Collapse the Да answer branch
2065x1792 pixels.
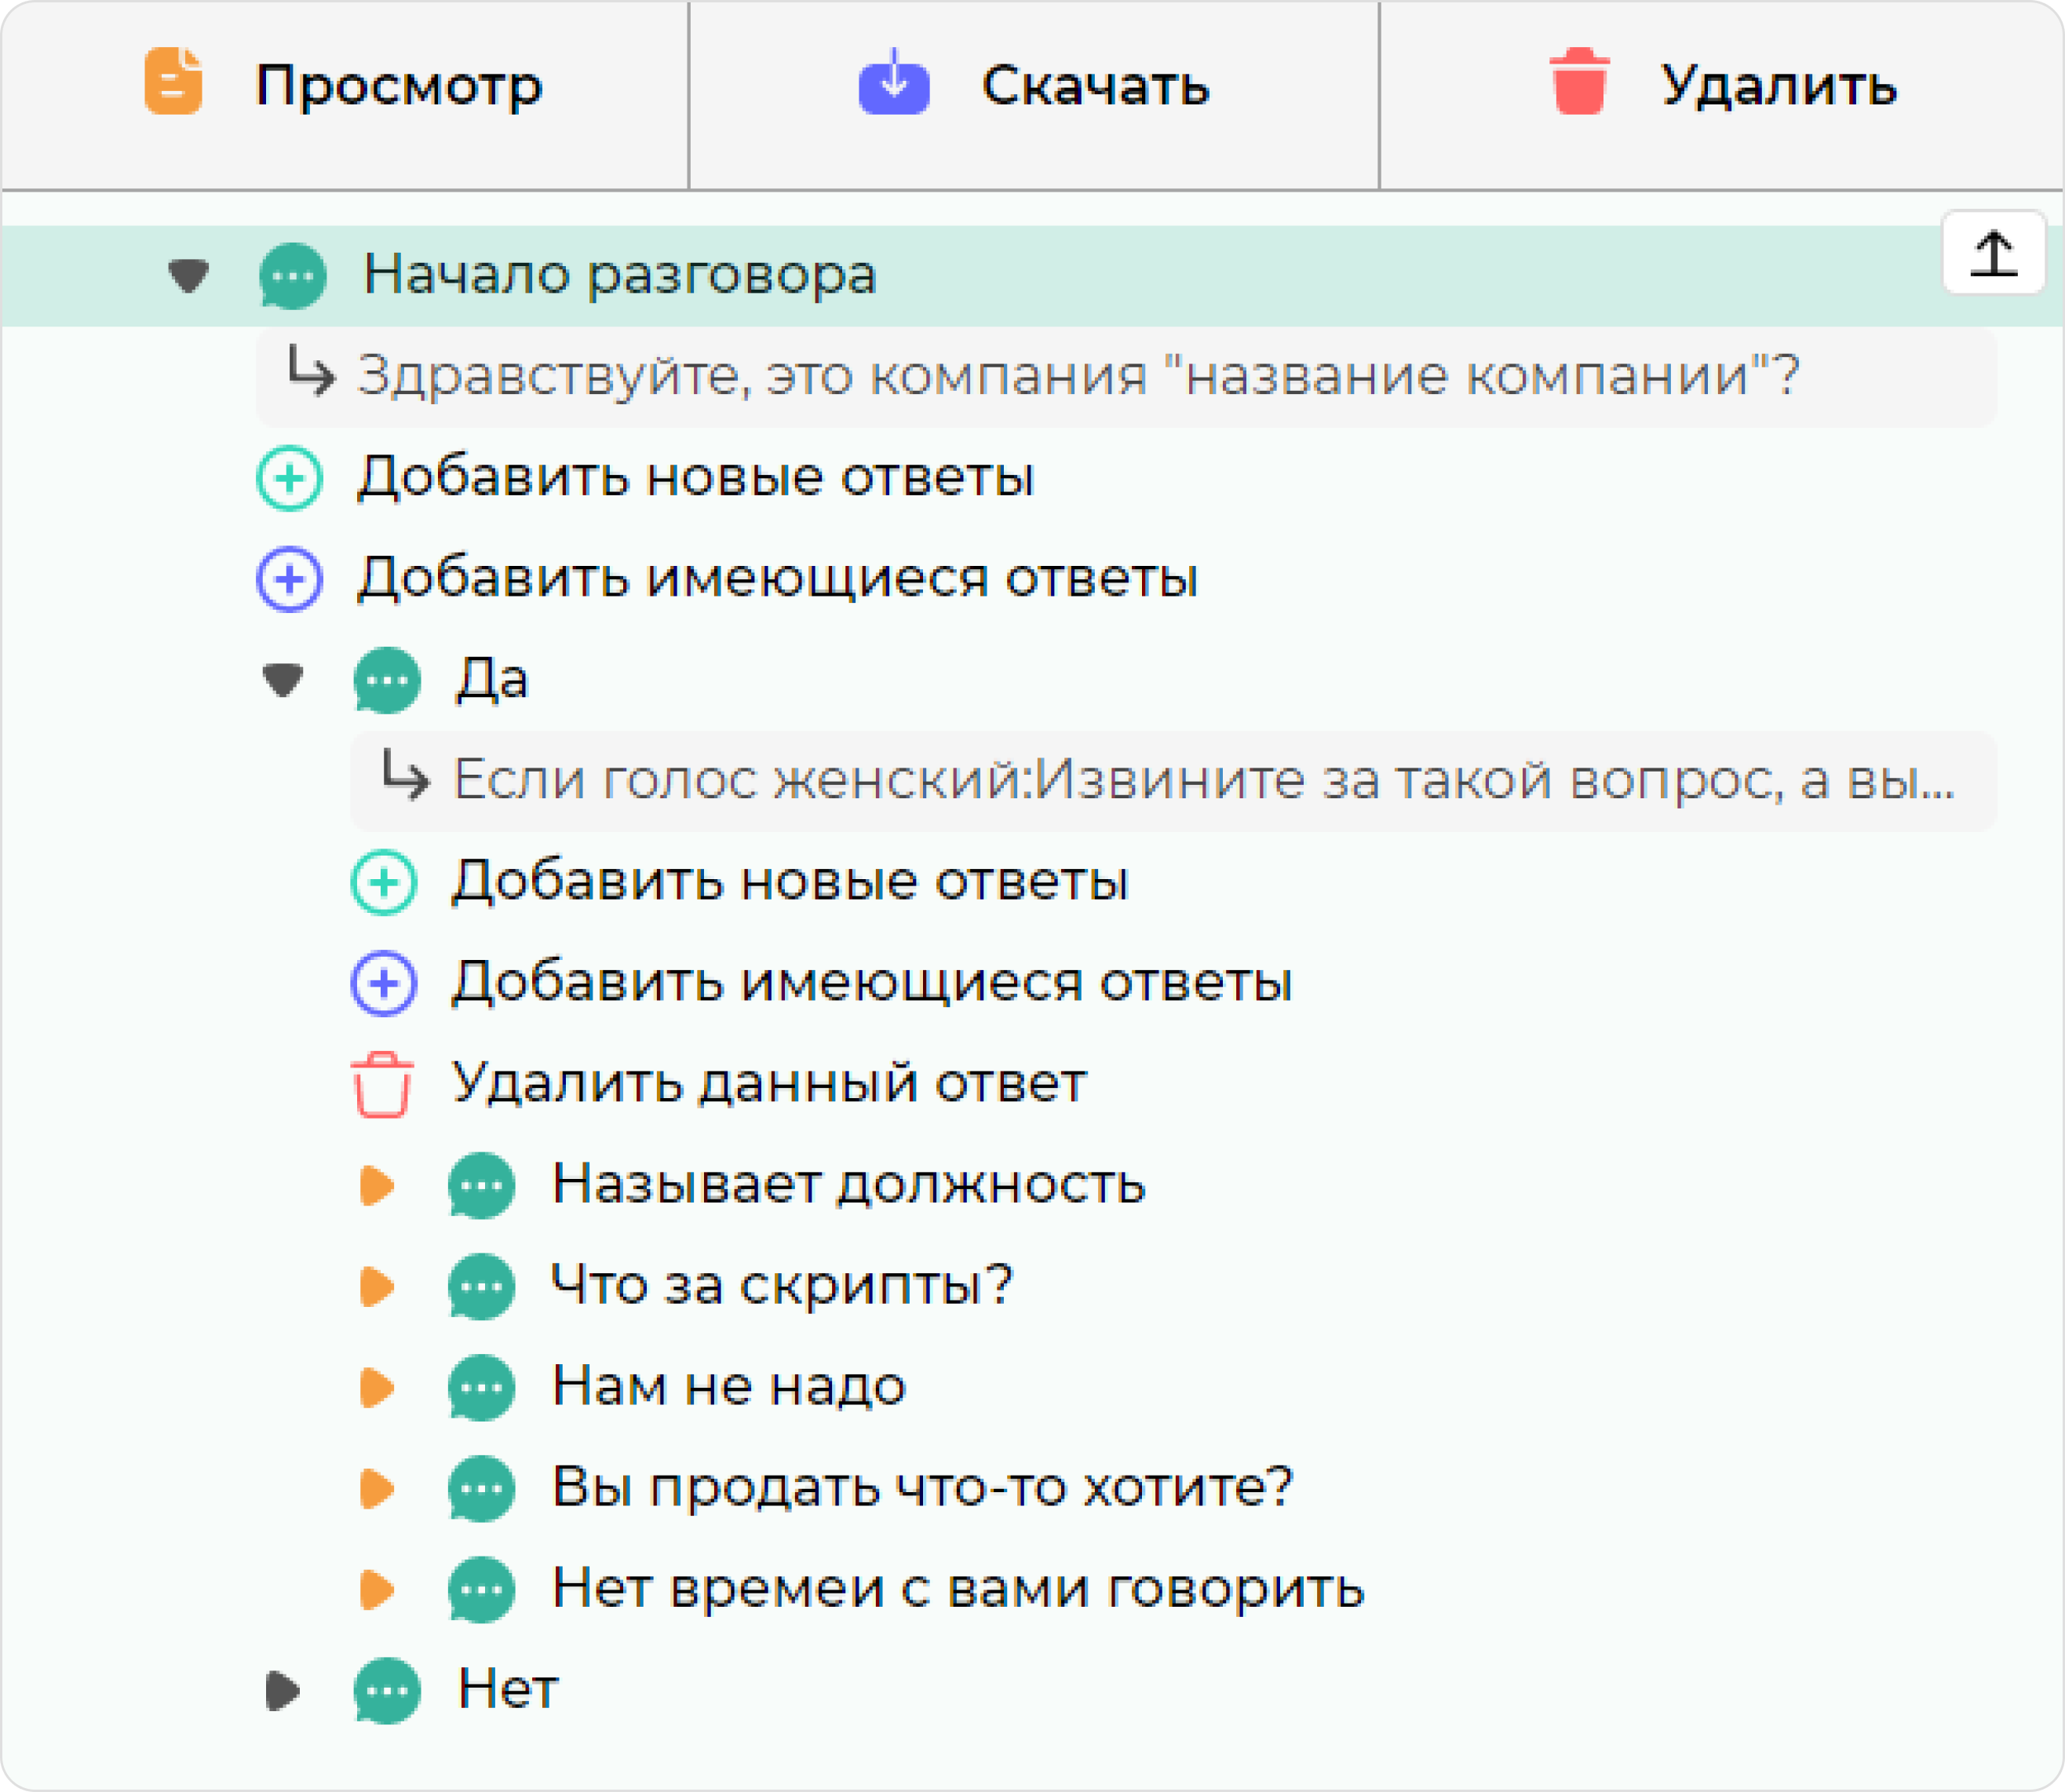click(283, 681)
